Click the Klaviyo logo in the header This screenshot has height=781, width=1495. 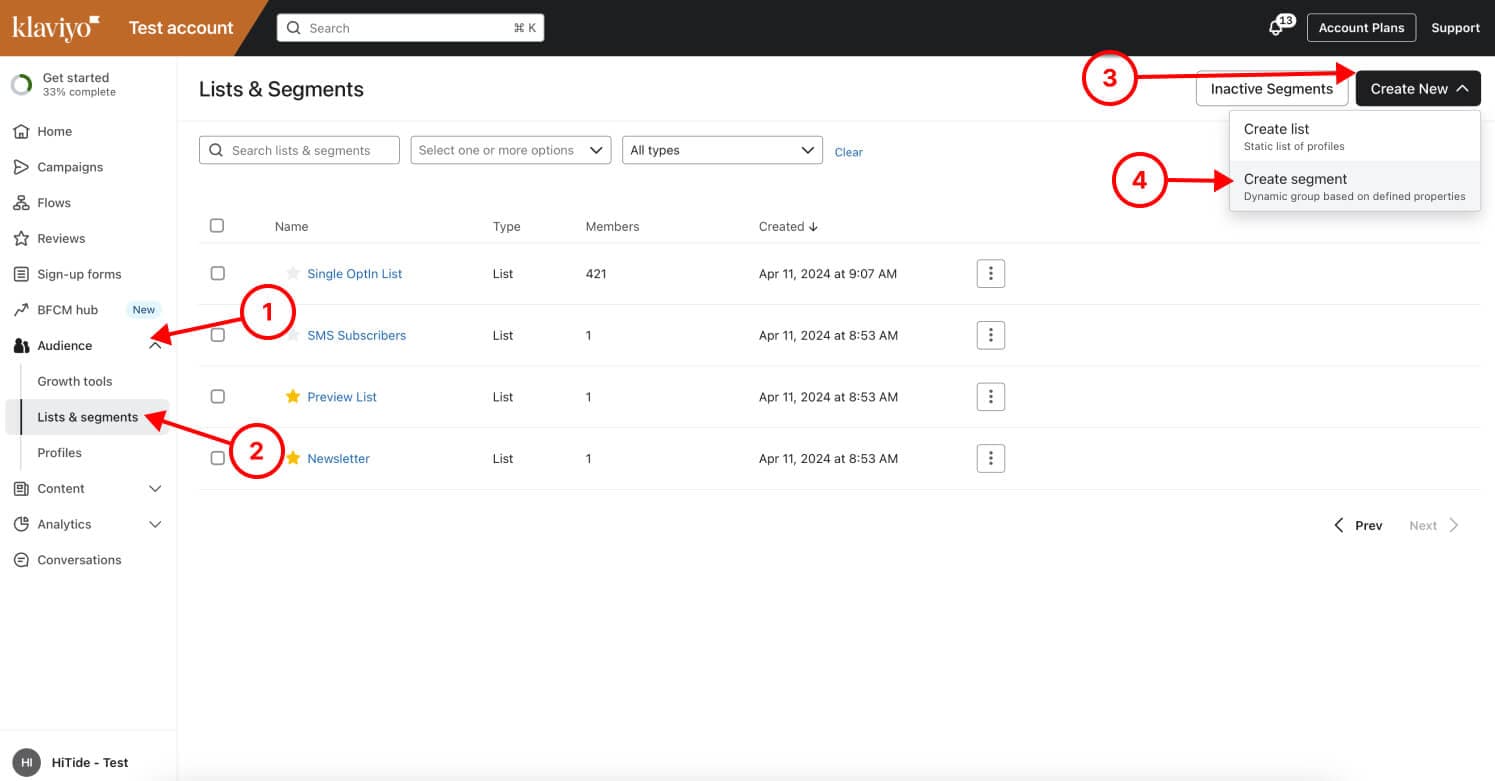click(56, 28)
